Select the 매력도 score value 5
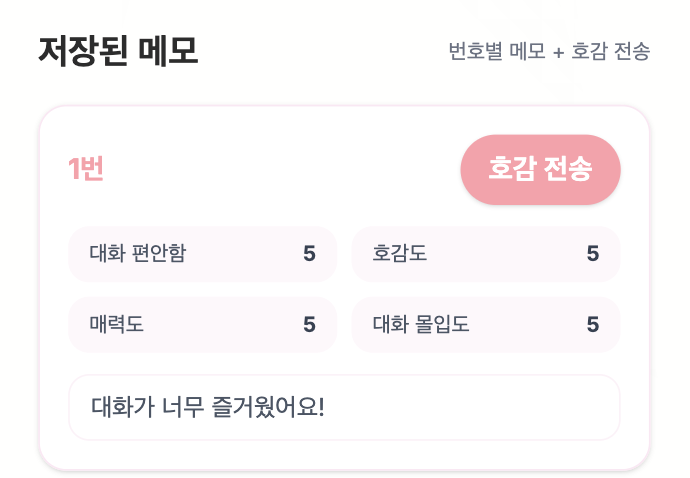Screen dimensions: 690x478 pyautogui.click(x=309, y=325)
